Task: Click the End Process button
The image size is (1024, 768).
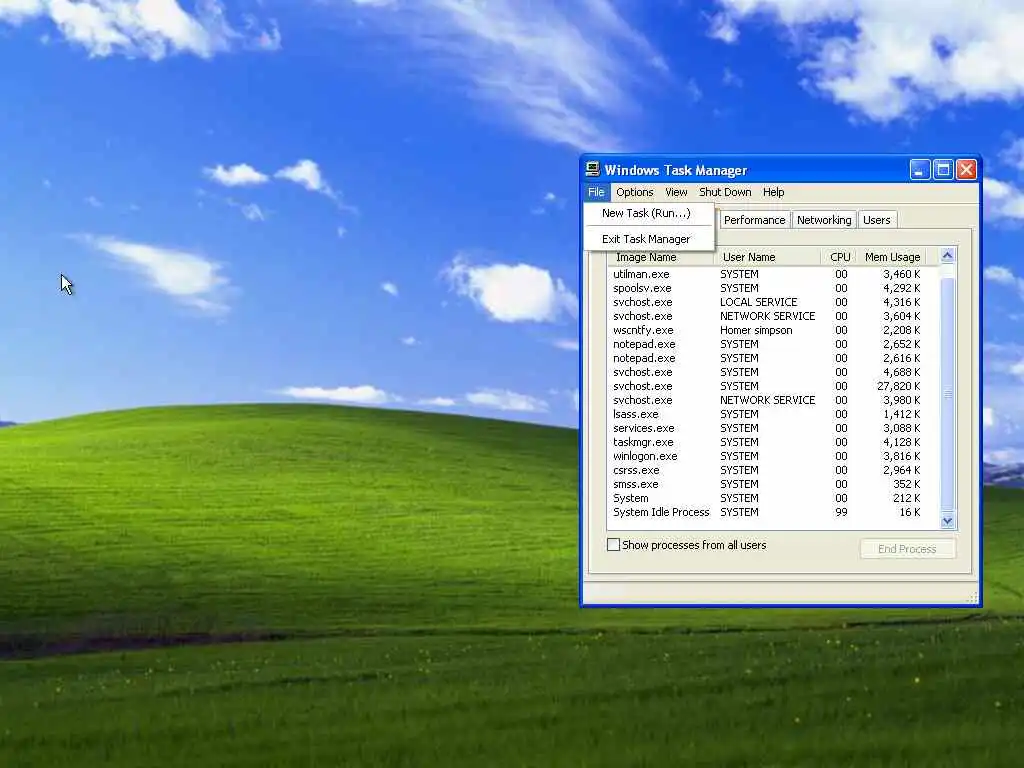Action: (x=908, y=549)
